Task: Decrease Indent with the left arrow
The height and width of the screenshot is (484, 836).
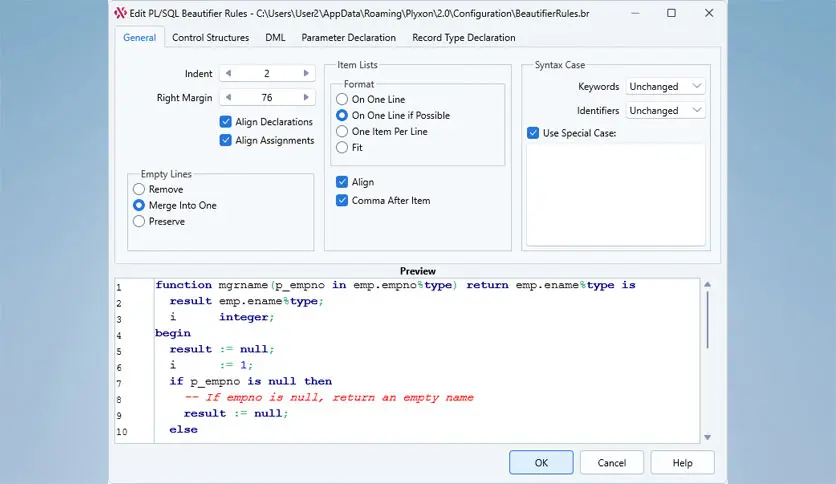Action: (x=228, y=74)
